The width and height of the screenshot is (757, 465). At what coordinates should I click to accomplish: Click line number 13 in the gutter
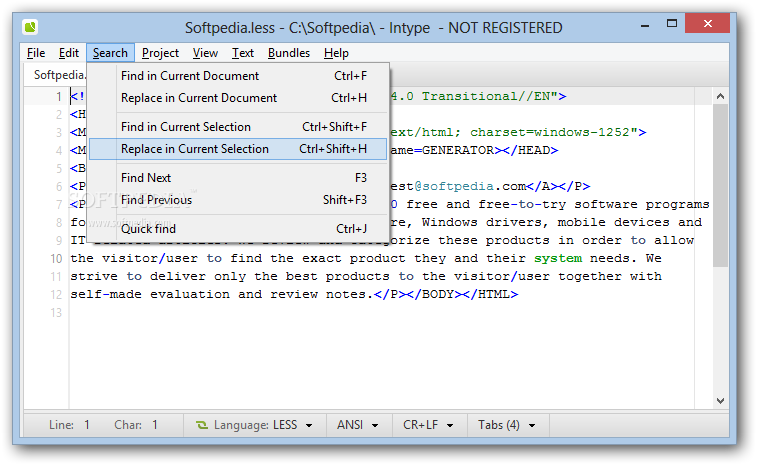click(x=55, y=313)
